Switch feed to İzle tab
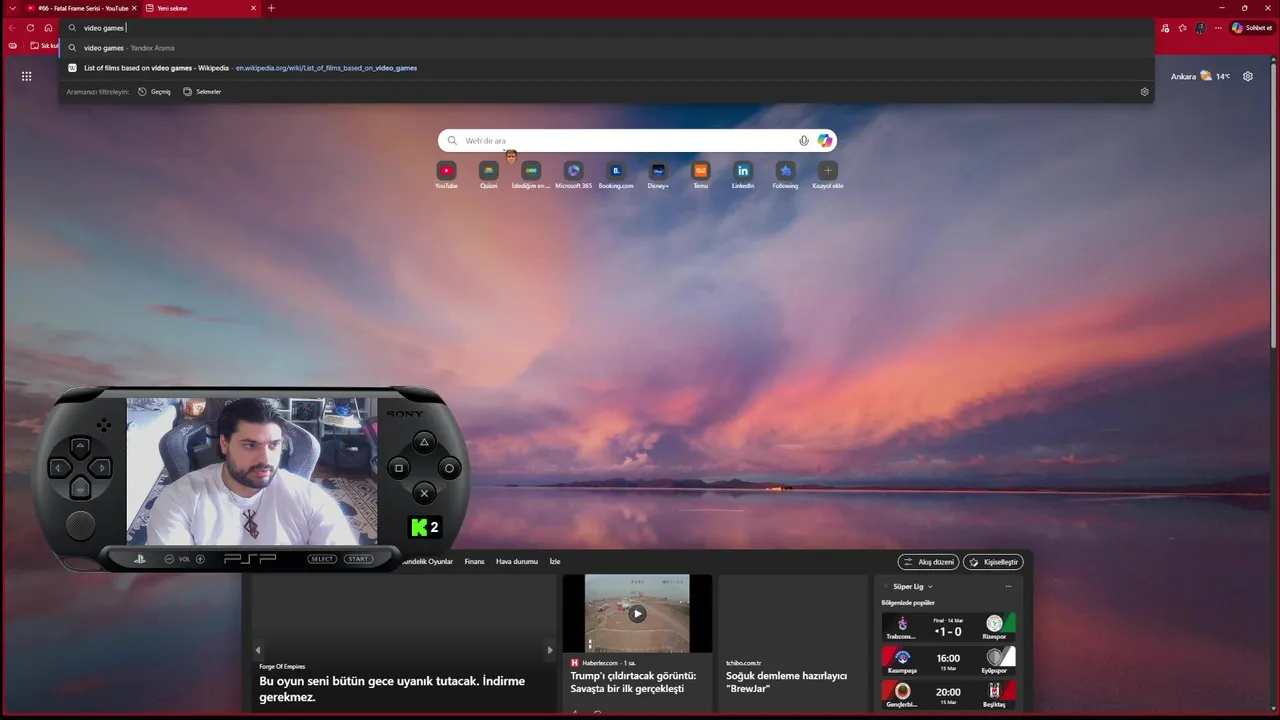Viewport: 1280px width, 720px height. pyautogui.click(x=555, y=562)
